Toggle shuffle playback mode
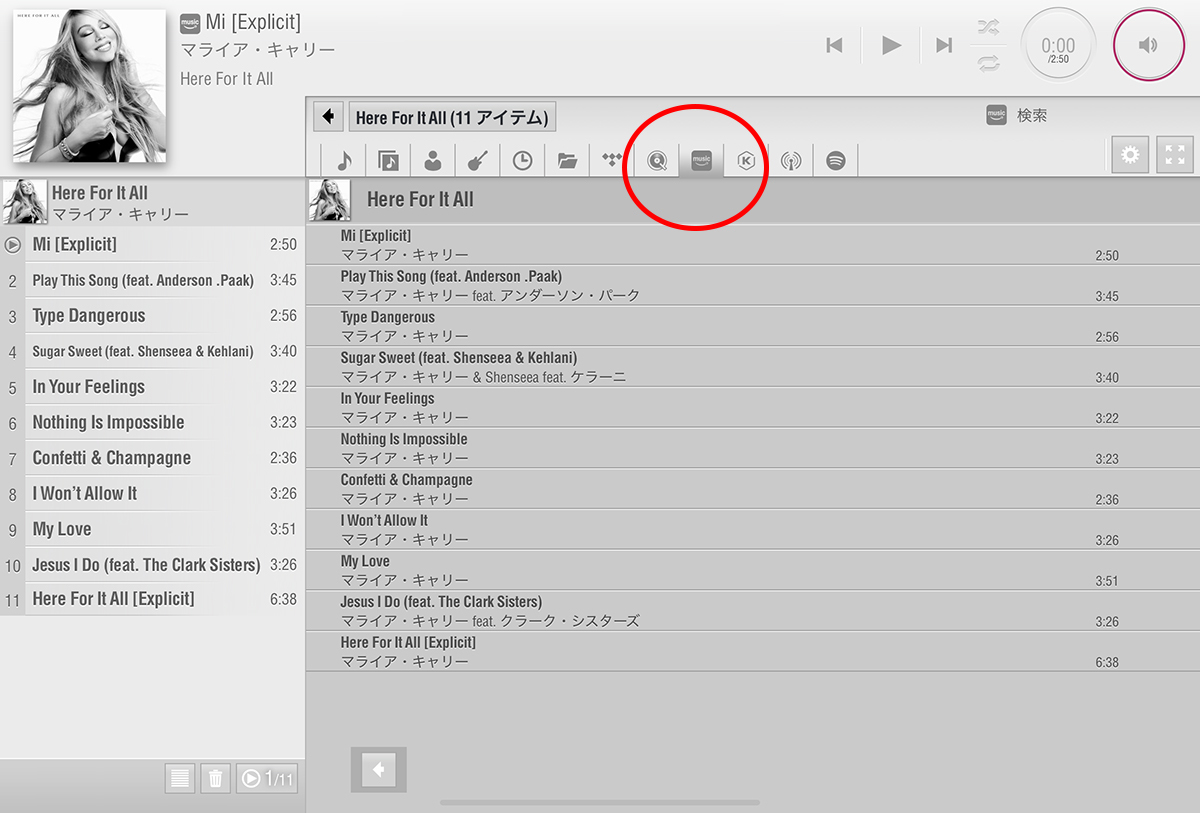 [x=988, y=28]
